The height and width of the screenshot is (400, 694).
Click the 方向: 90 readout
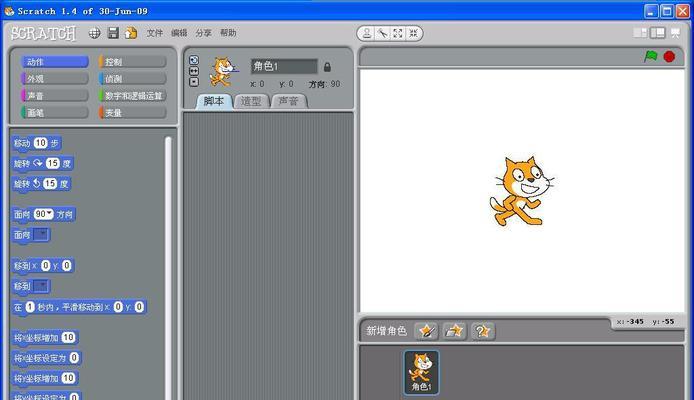pyautogui.click(x=324, y=84)
